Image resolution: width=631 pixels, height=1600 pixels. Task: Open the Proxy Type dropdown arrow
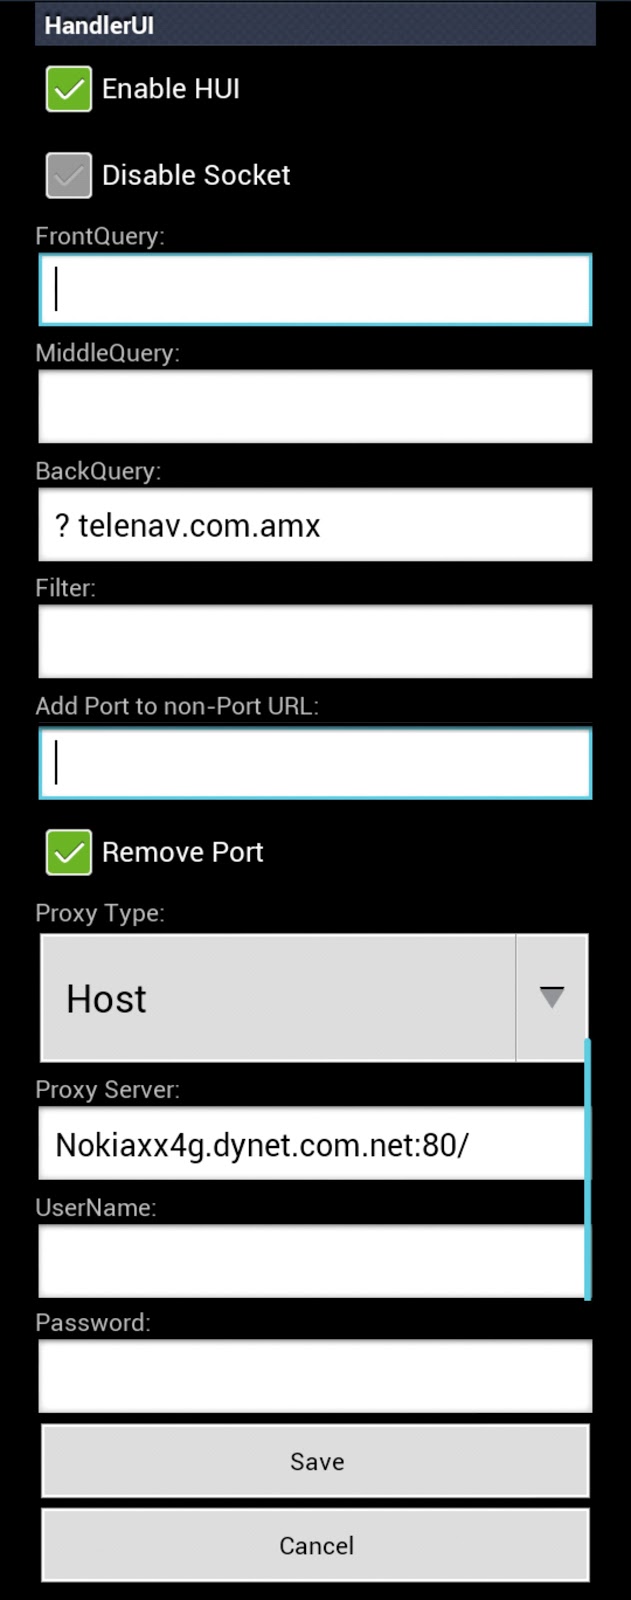(x=551, y=997)
